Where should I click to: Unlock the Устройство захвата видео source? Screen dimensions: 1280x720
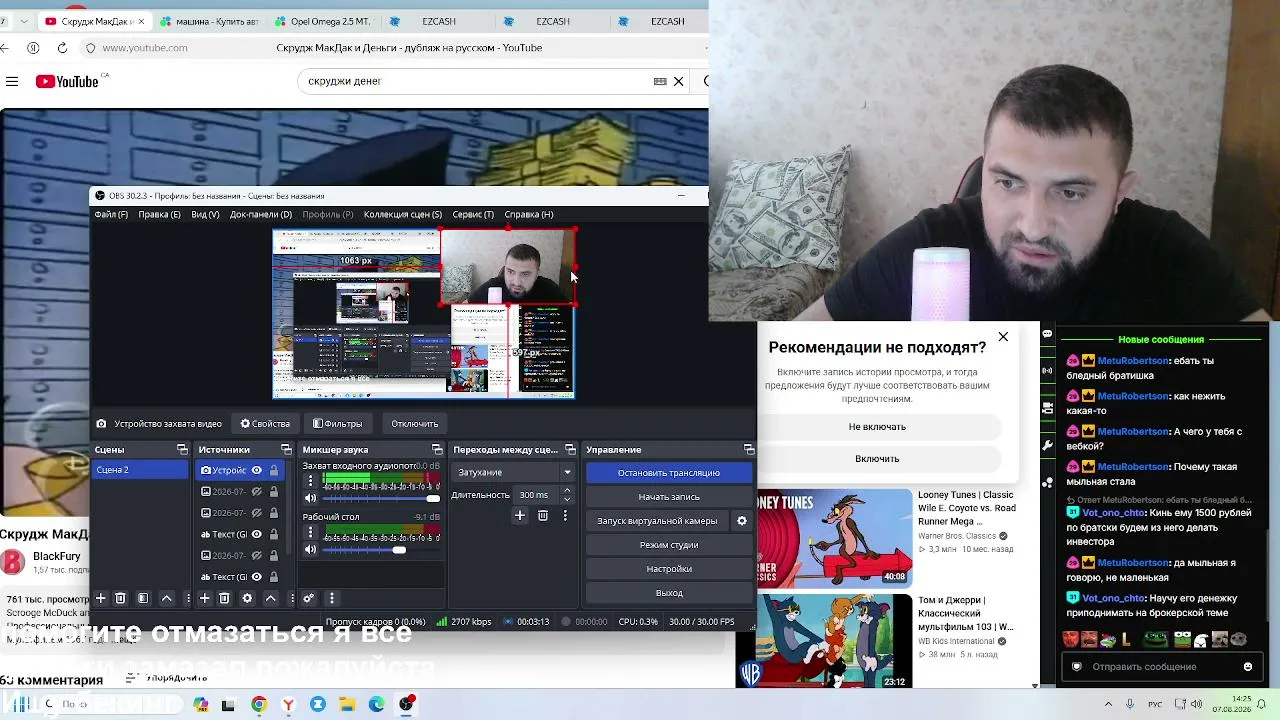(274, 470)
